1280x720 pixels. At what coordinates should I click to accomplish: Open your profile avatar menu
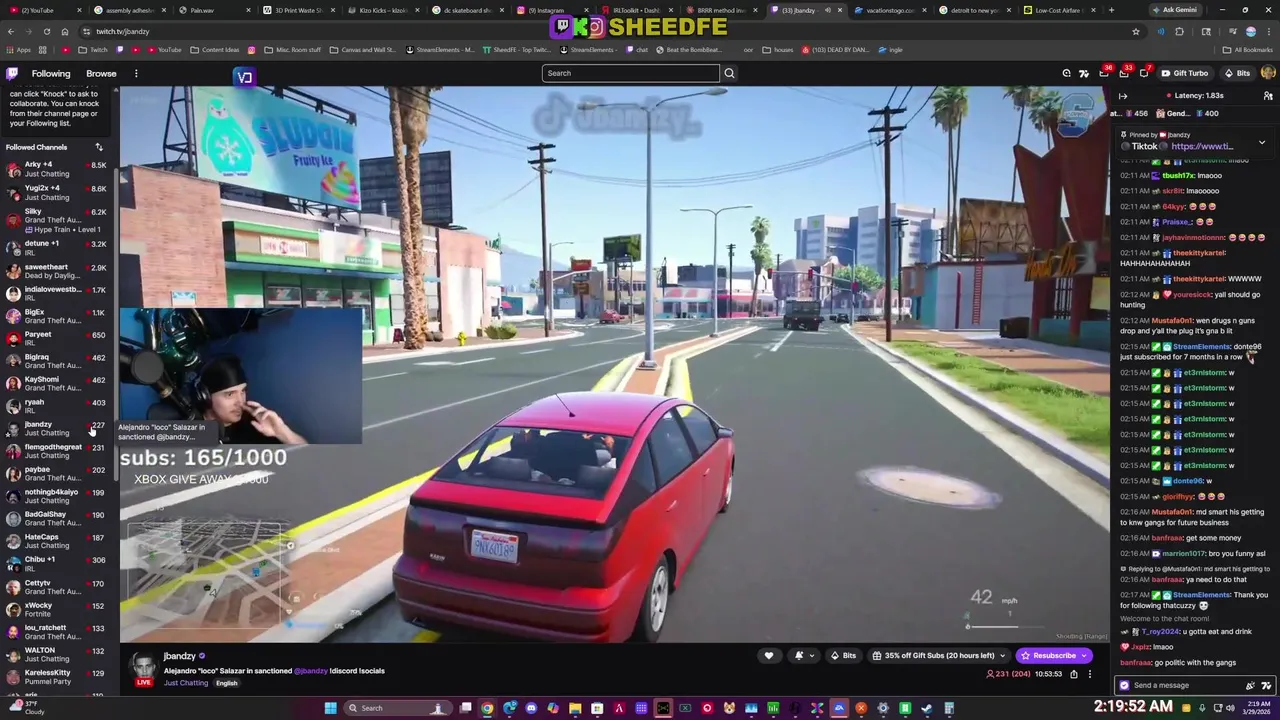1268,73
